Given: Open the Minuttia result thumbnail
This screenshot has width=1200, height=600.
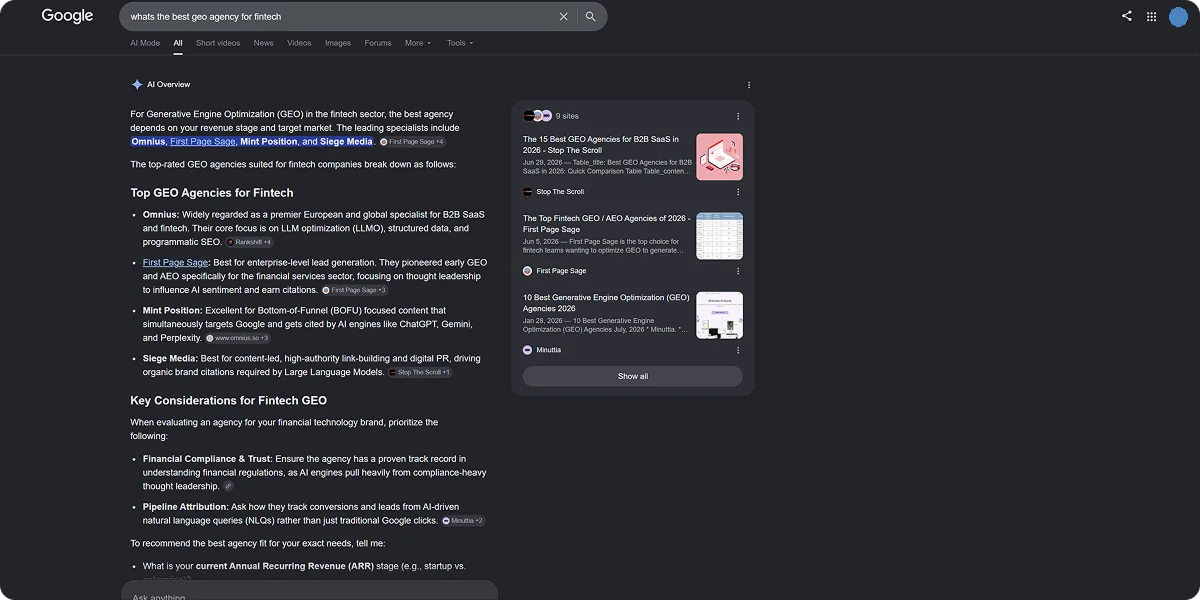Looking at the screenshot, I should tap(719, 315).
